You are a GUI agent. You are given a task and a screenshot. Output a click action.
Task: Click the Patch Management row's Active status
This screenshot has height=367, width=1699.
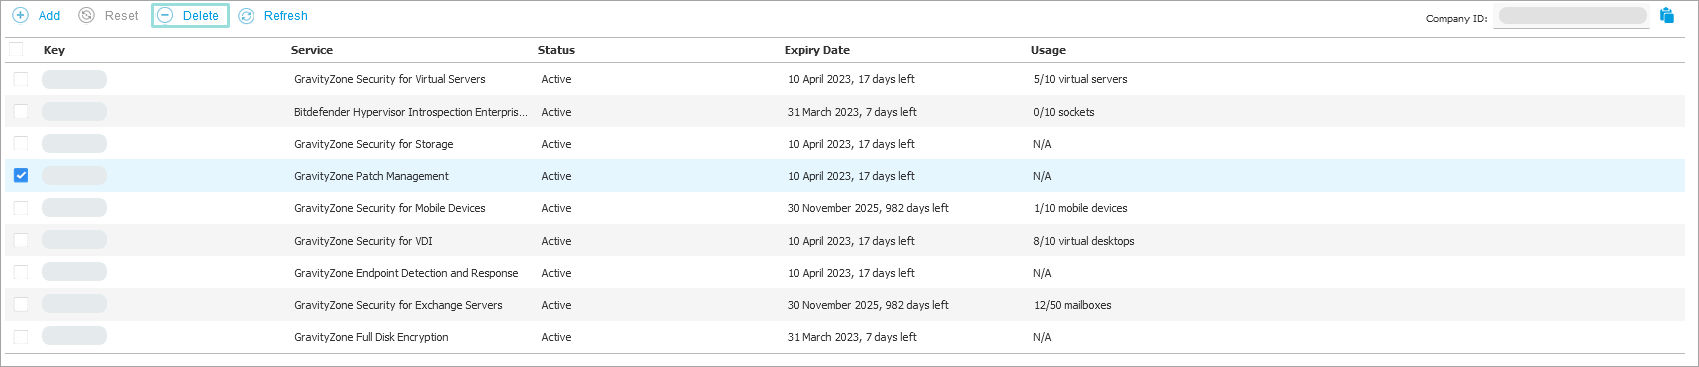(x=556, y=176)
